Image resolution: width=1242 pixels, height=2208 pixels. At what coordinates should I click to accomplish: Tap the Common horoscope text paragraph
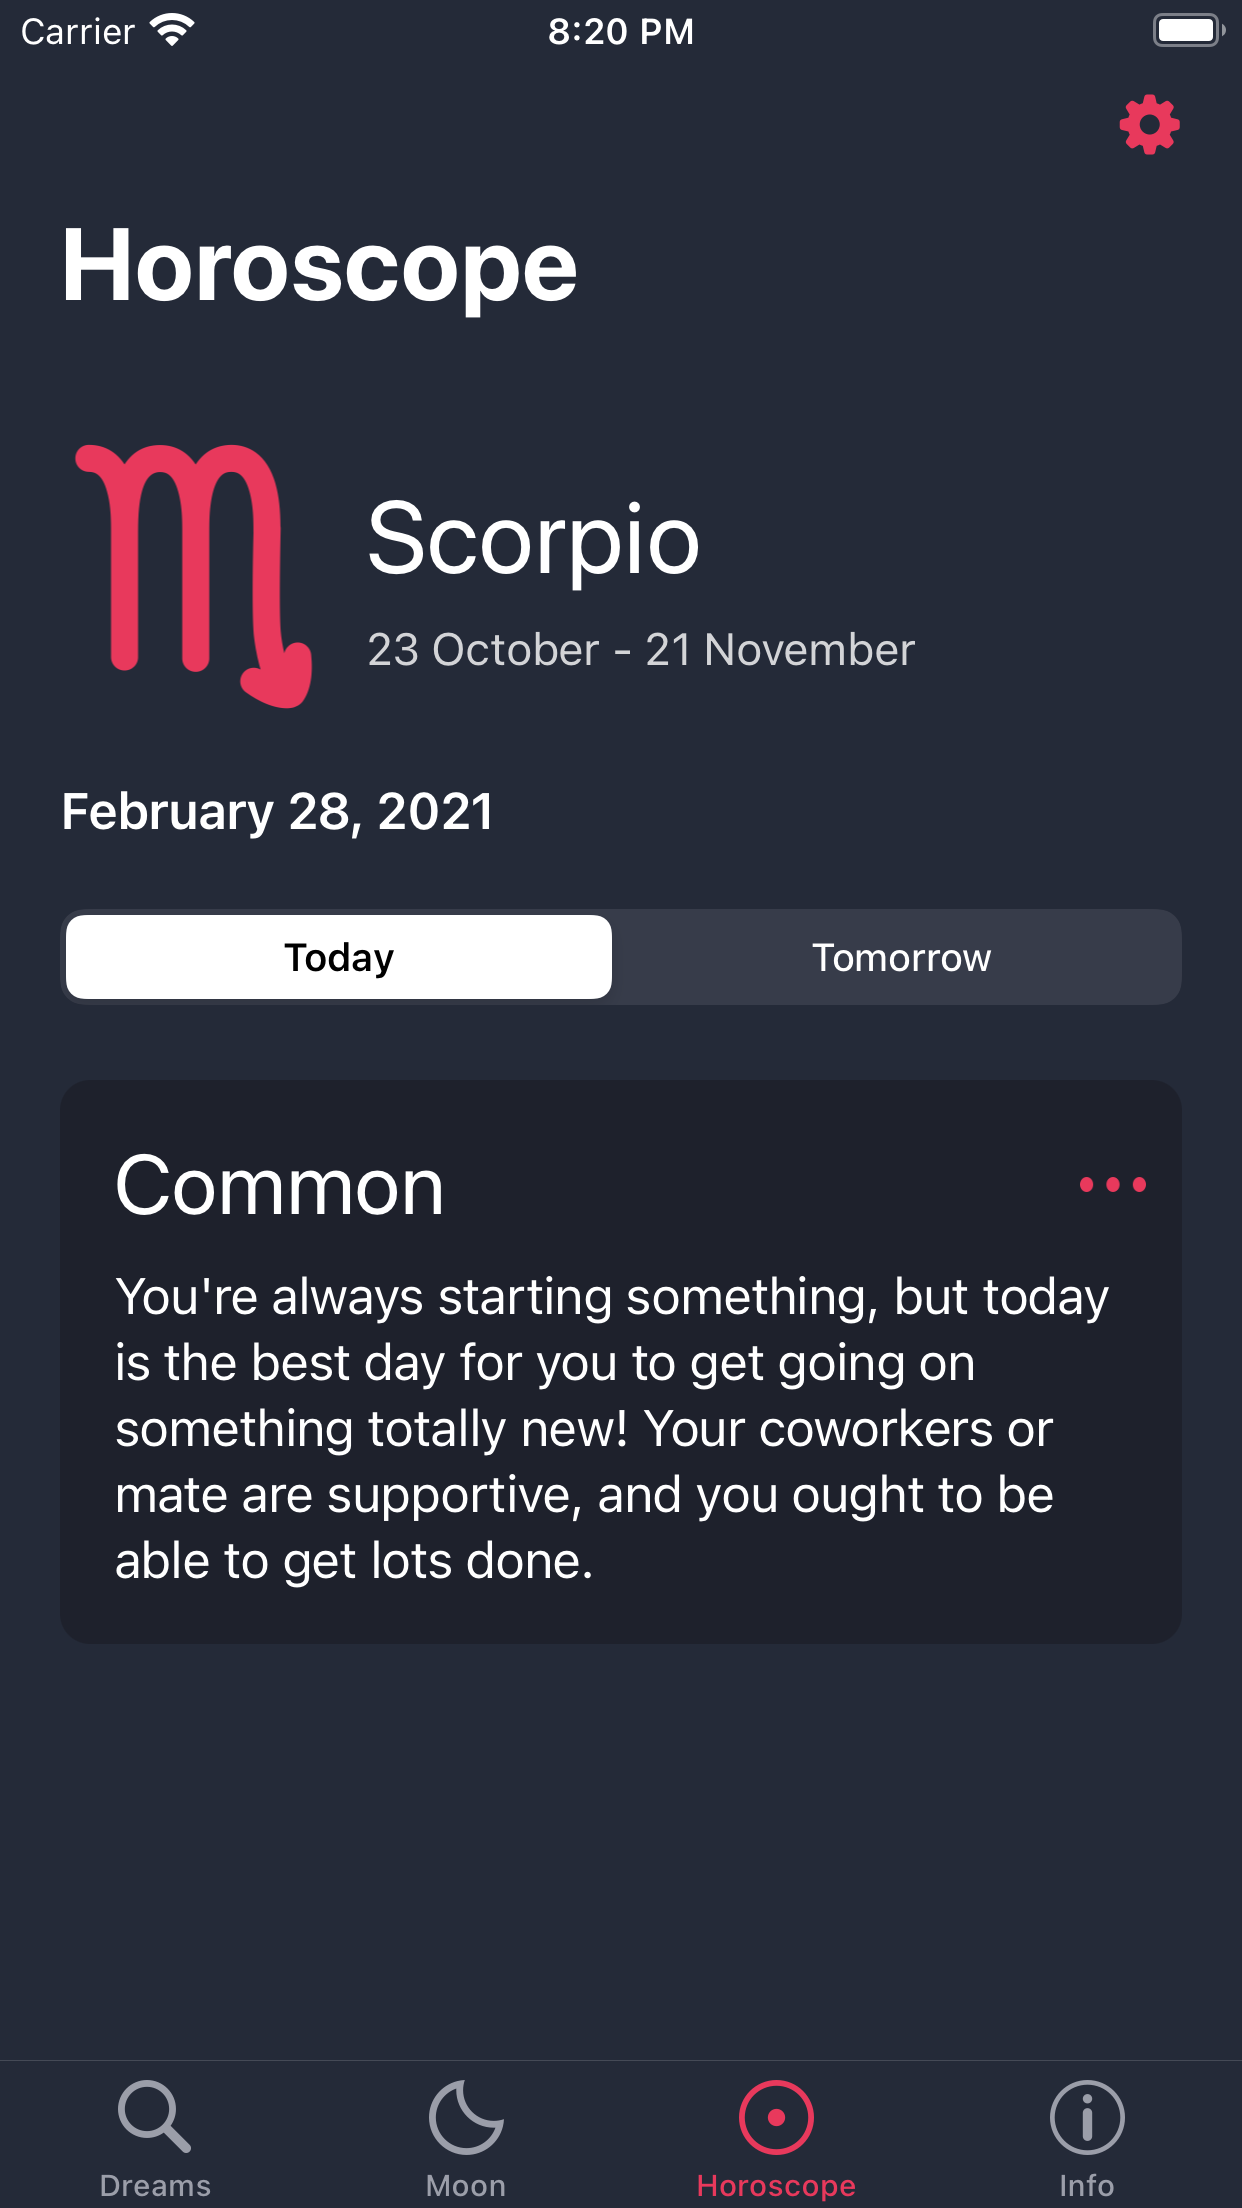pyautogui.click(x=612, y=1428)
